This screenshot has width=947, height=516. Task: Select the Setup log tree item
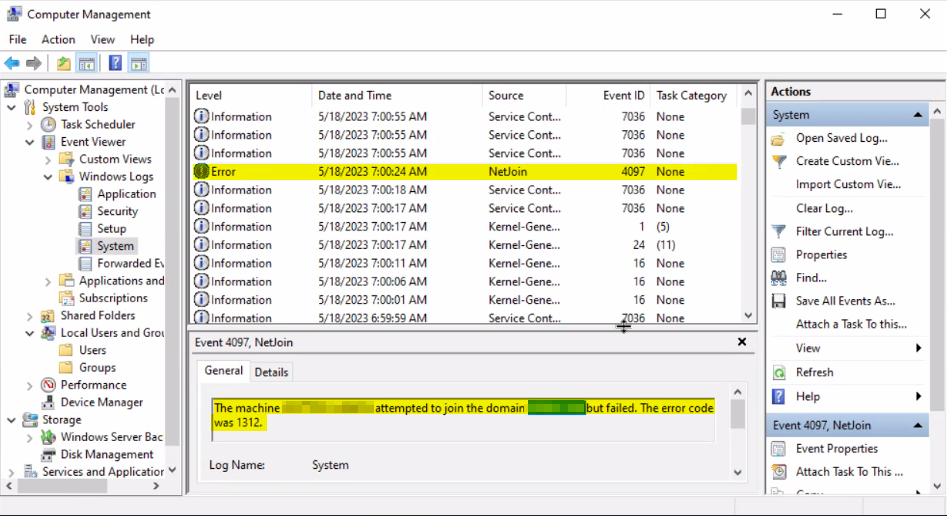coord(111,229)
